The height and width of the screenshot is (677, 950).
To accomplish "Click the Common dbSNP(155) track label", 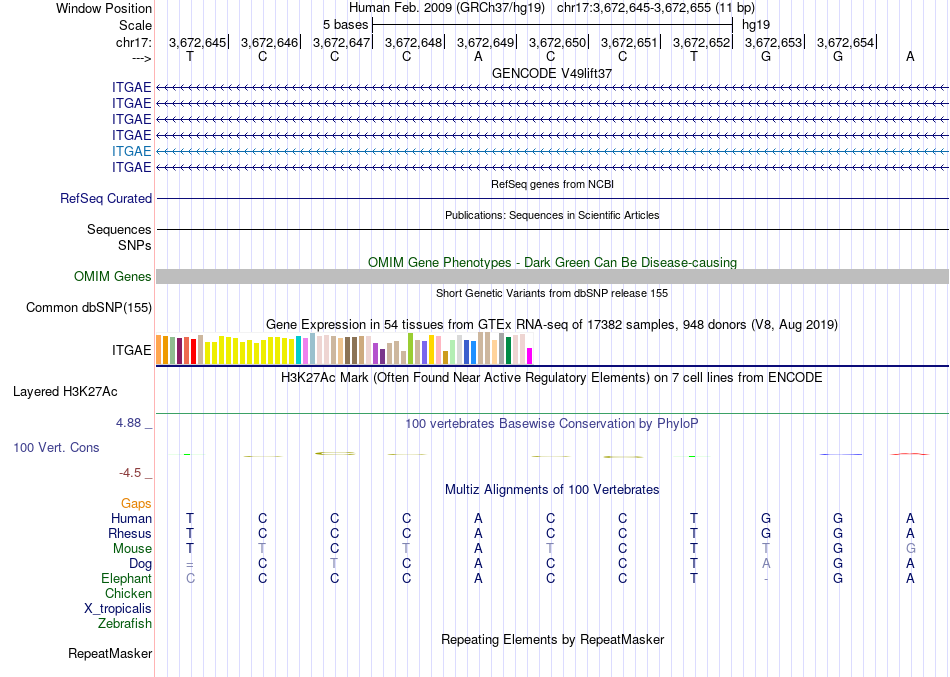I will tap(88, 308).
